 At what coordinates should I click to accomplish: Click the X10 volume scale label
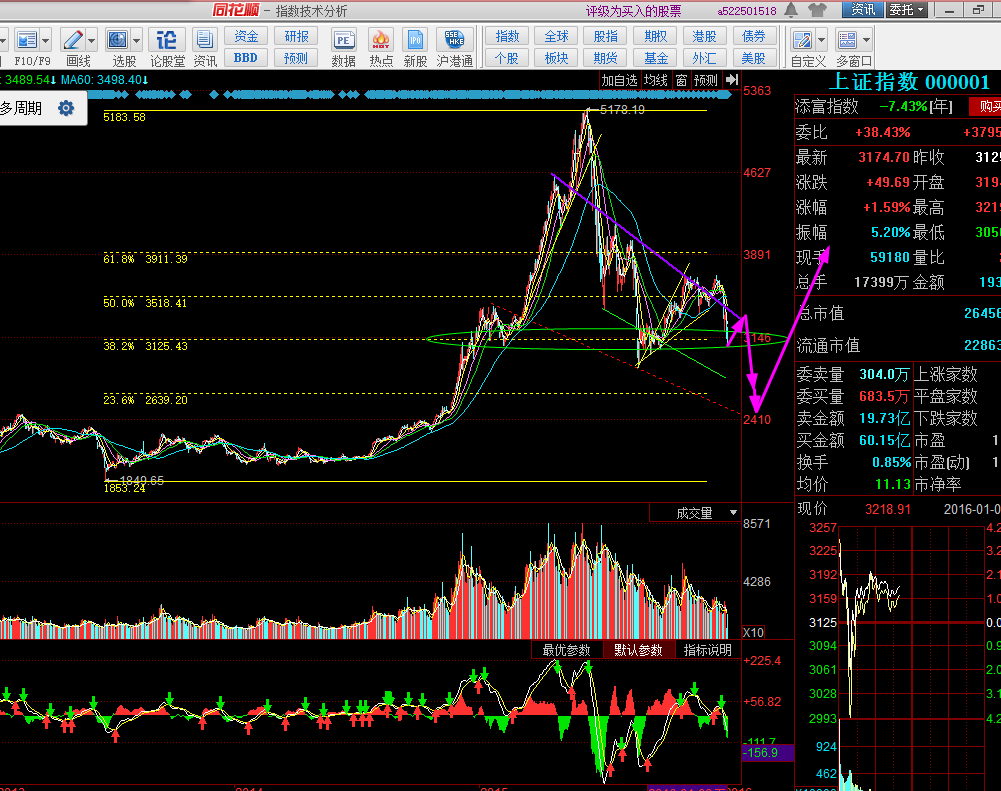[754, 633]
